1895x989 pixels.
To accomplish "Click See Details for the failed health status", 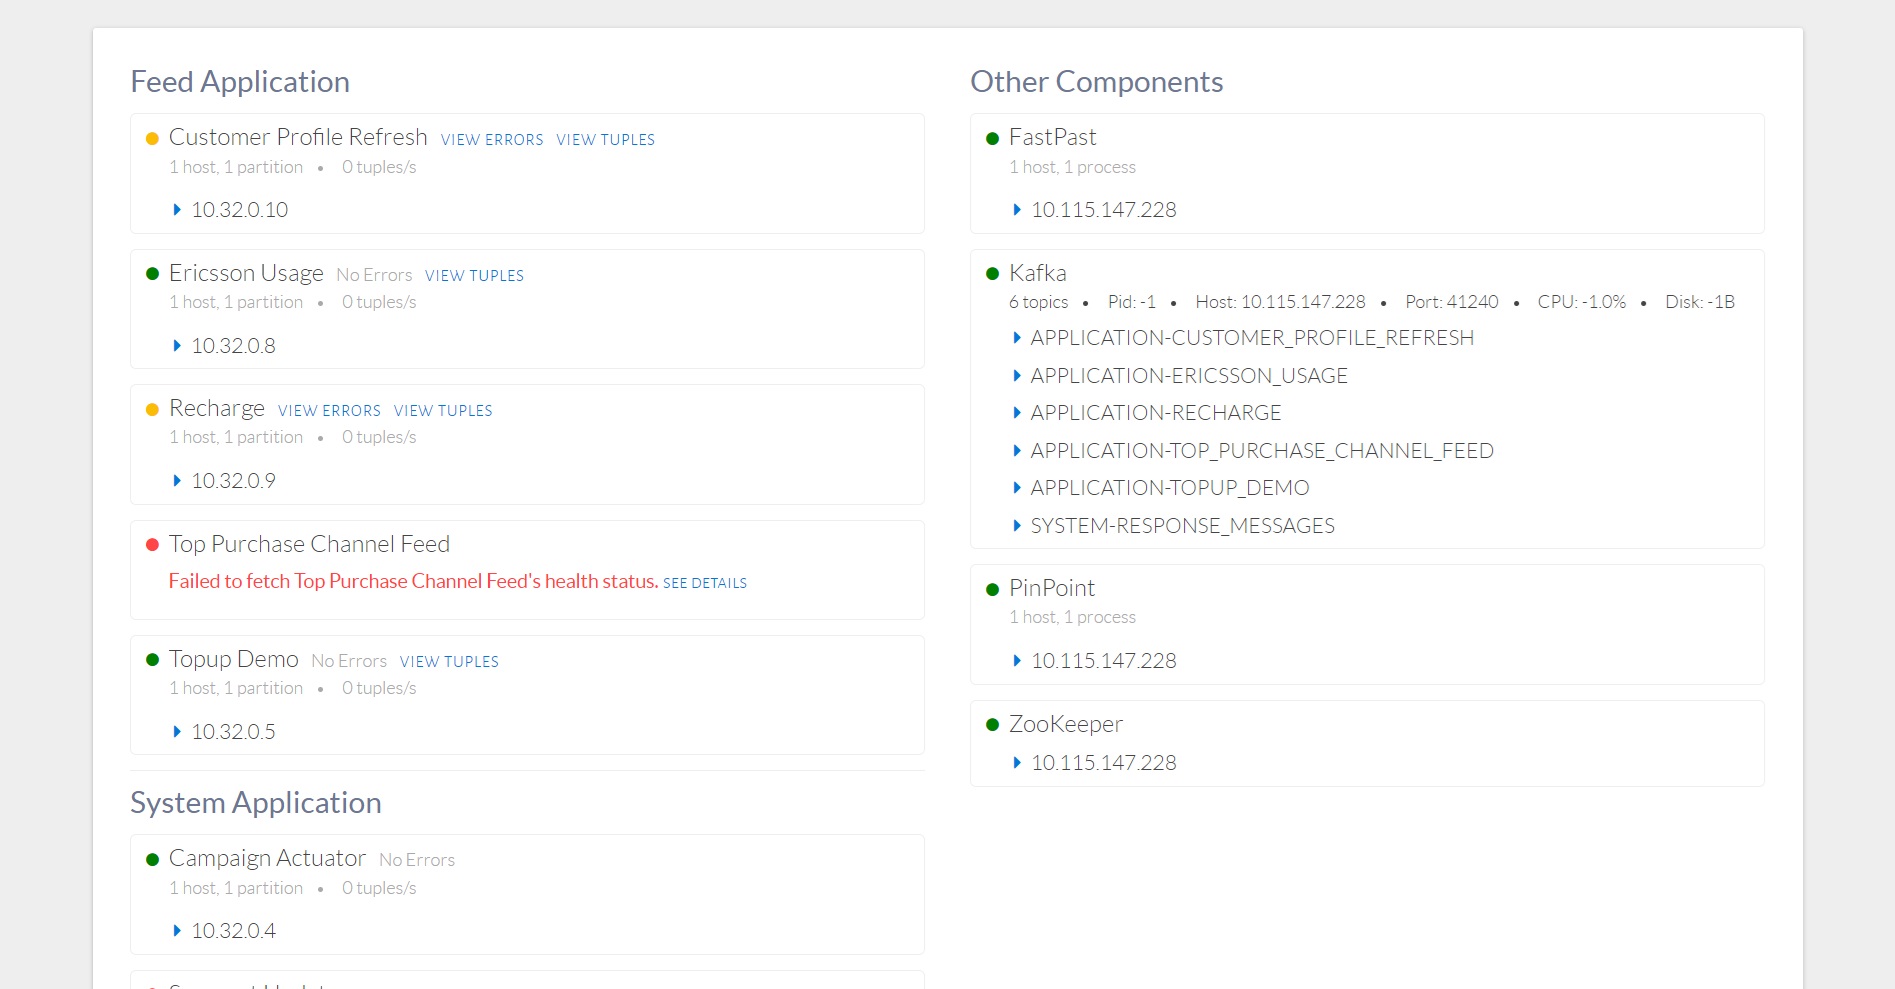I will [704, 583].
